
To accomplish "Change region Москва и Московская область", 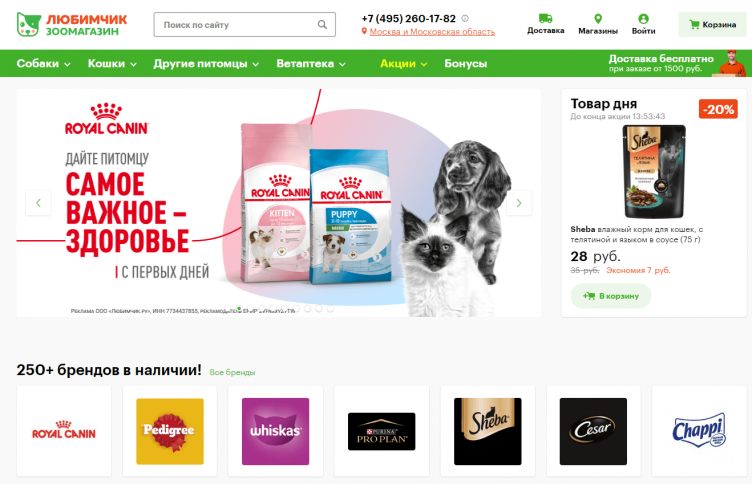I will pyautogui.click(x=432, y=32).
